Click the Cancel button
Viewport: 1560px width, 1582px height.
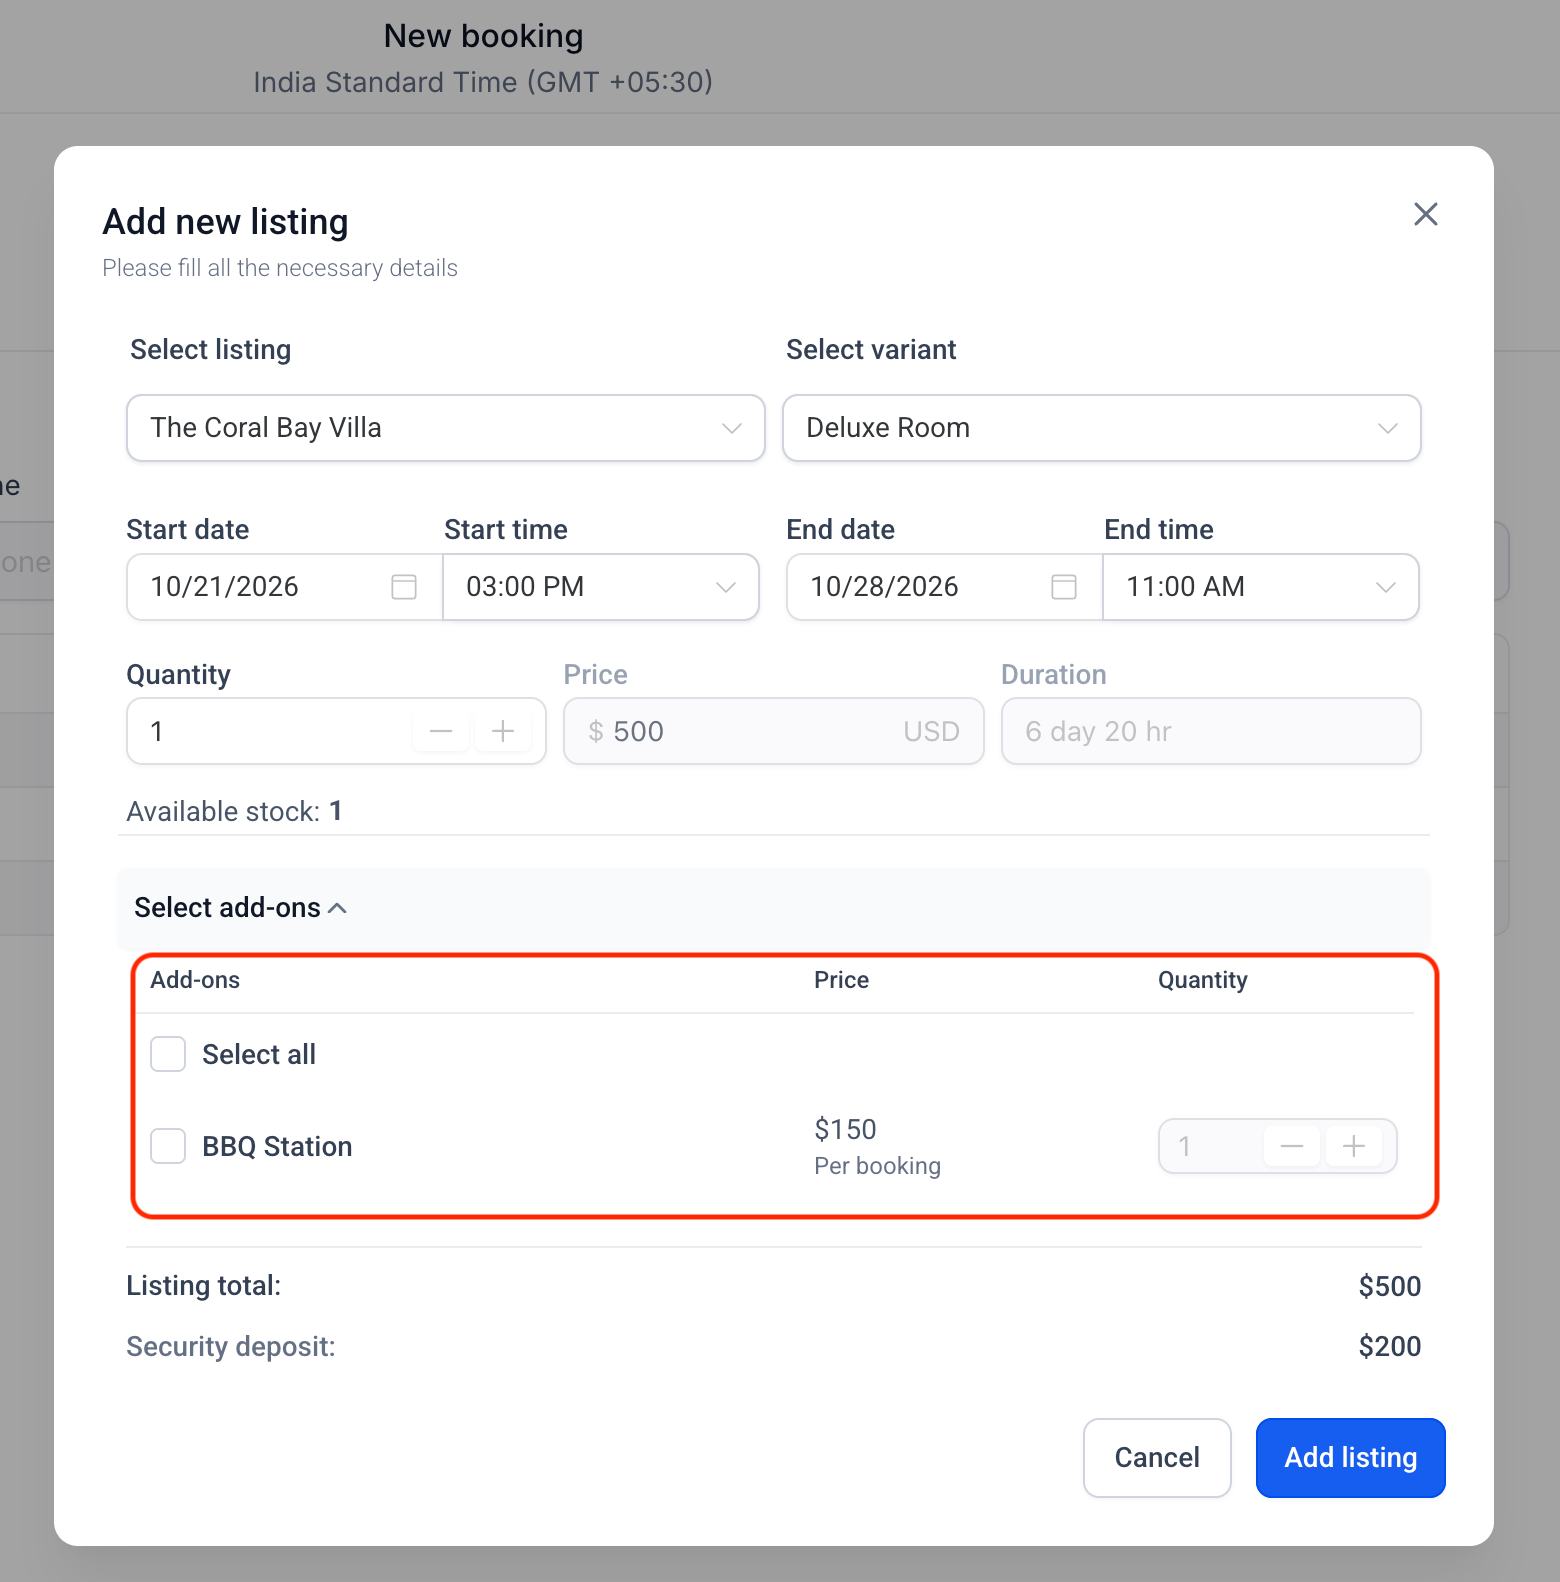[x=1157, y=1458]
